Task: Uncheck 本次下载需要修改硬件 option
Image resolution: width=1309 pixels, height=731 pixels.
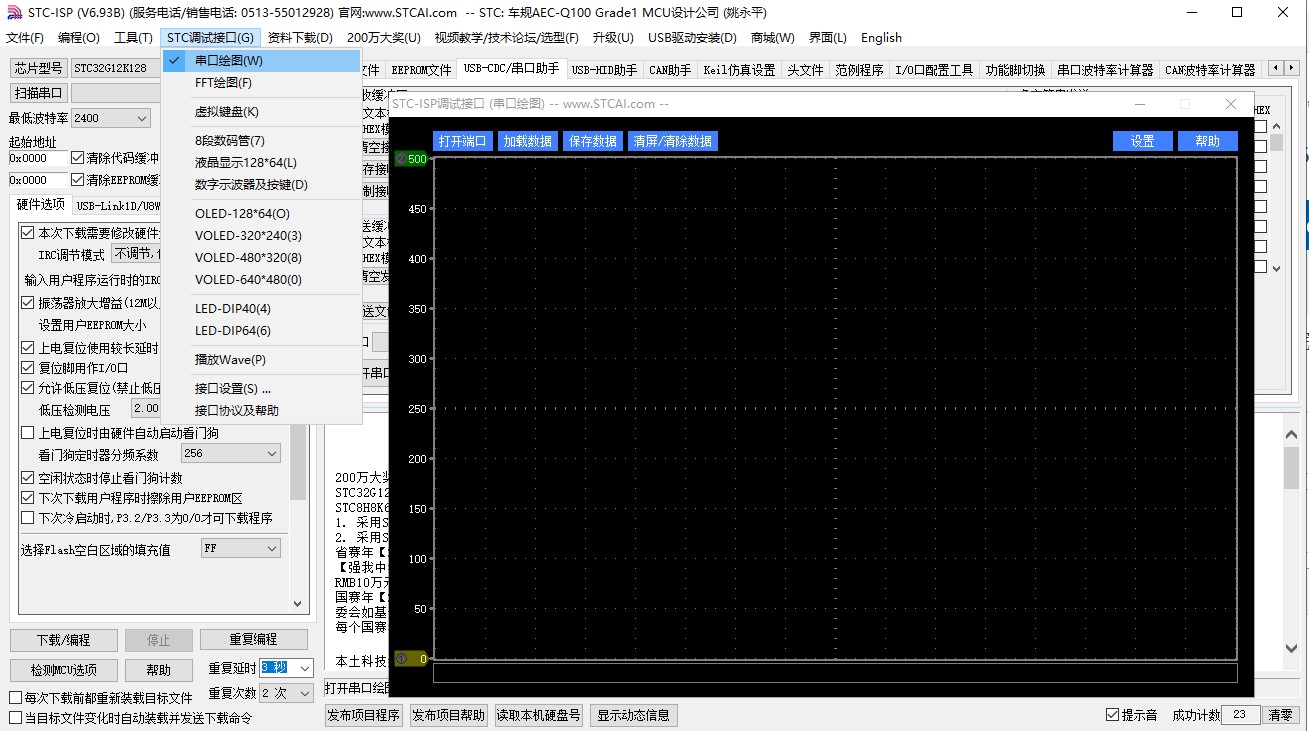Action: tap(28, 232)
